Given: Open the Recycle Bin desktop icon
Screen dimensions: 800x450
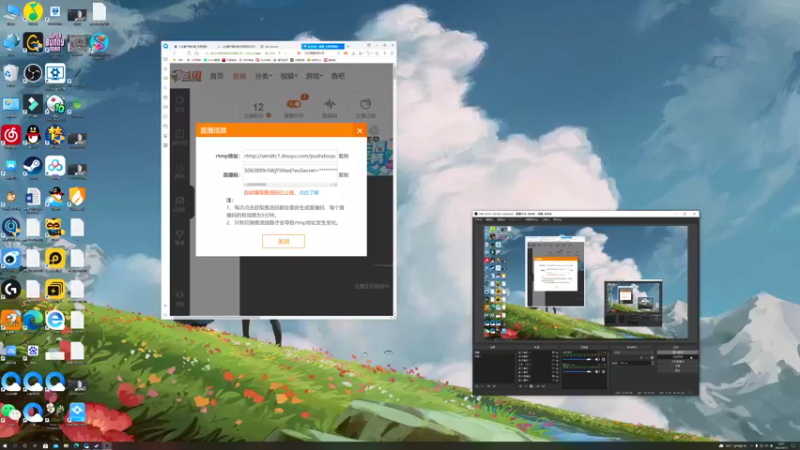Looking at the screenshot, I should pos(11,73).
